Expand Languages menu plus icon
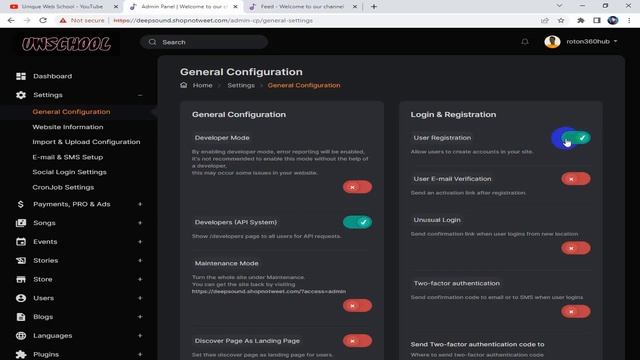The width and height of the screenshot is (640, 360). 140,336
